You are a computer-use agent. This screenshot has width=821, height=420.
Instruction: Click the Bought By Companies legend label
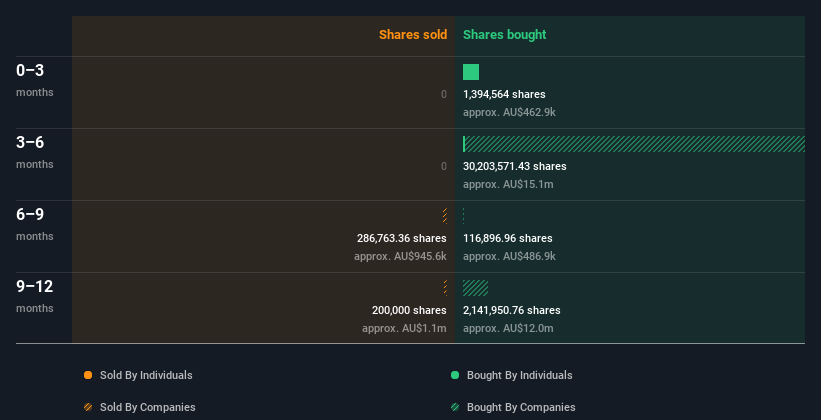click(x=521, y=407)
